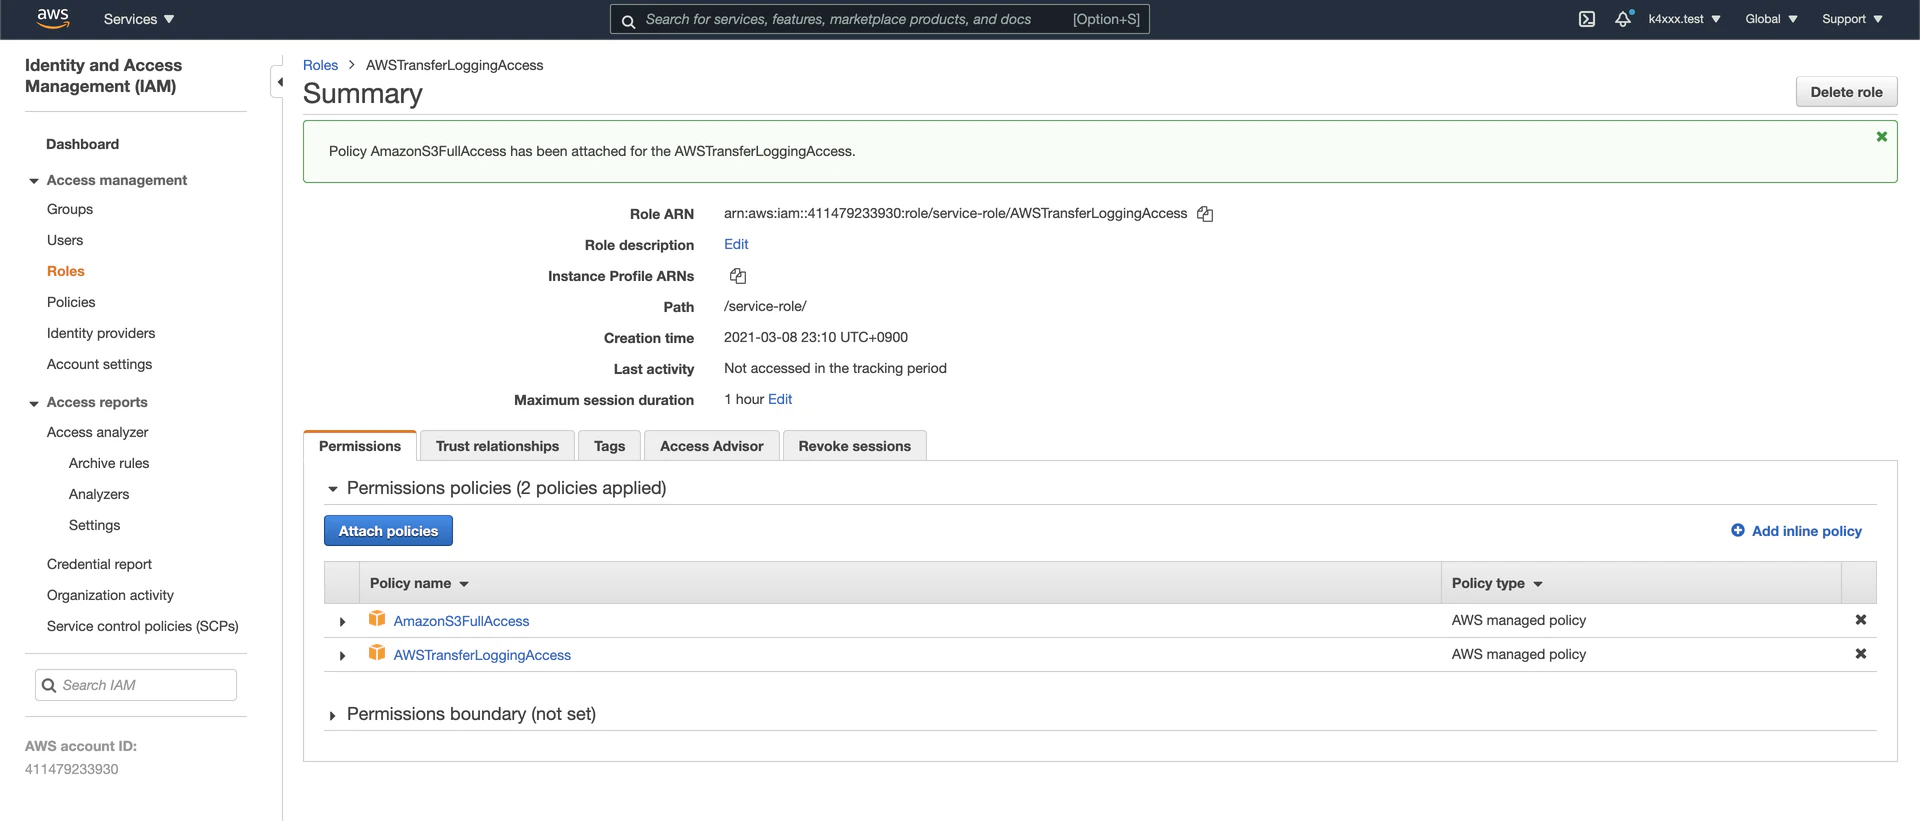The height and width of the screenshot is (821, 1920).
Task: Click the Delete role button
Action: click(1846, 92)
